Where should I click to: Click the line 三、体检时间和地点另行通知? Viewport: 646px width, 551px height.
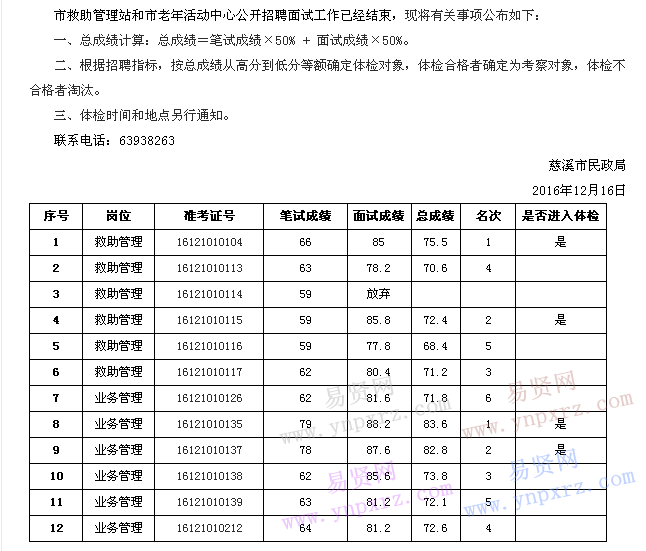(142, 115)
